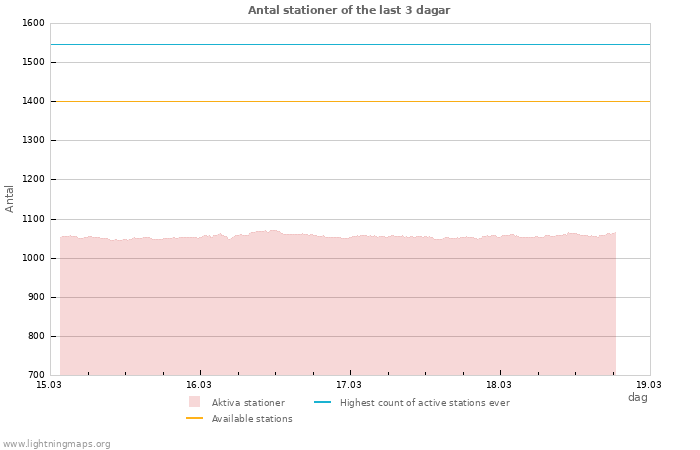700x450 pixels.
Task: Select the 'Aktiva stationer' legend label
Action: pos(248,403)
